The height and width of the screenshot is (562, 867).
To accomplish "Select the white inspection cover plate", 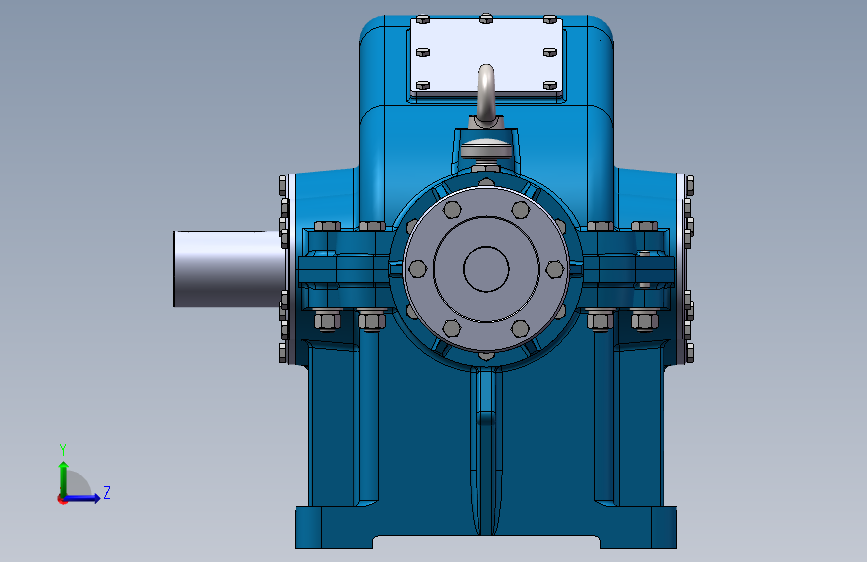I will [x=486, y=56].
